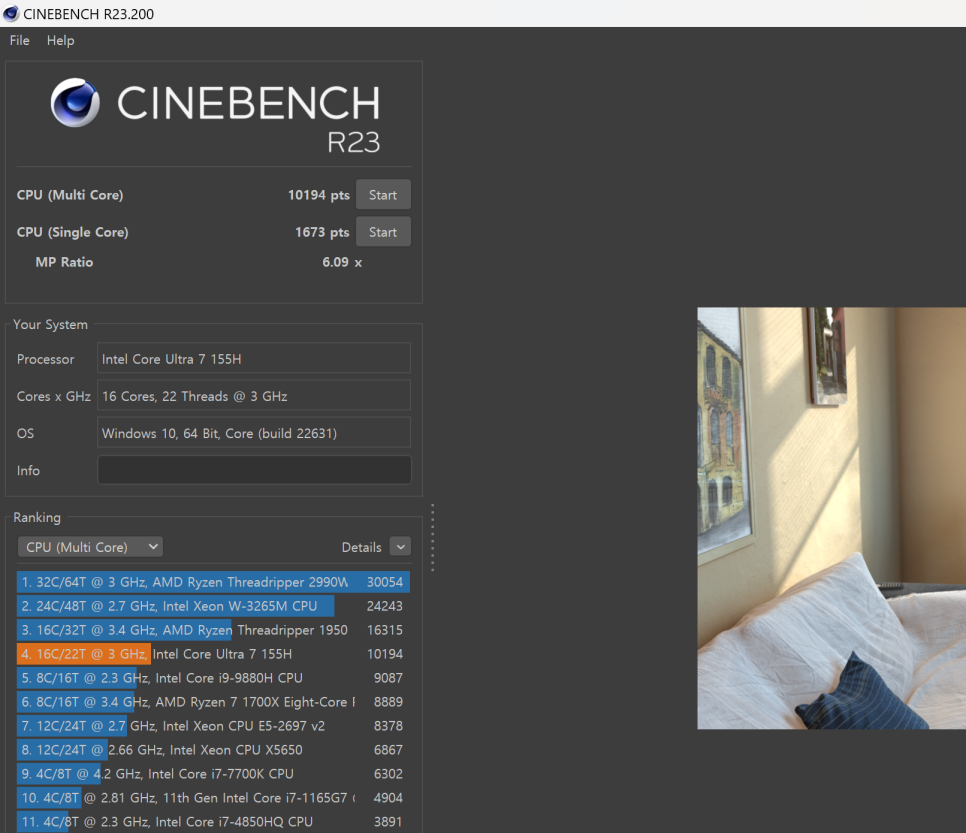Screen dimensions: 966x833
Task: Click the ranking score 16315
Action: pos(384,630)
